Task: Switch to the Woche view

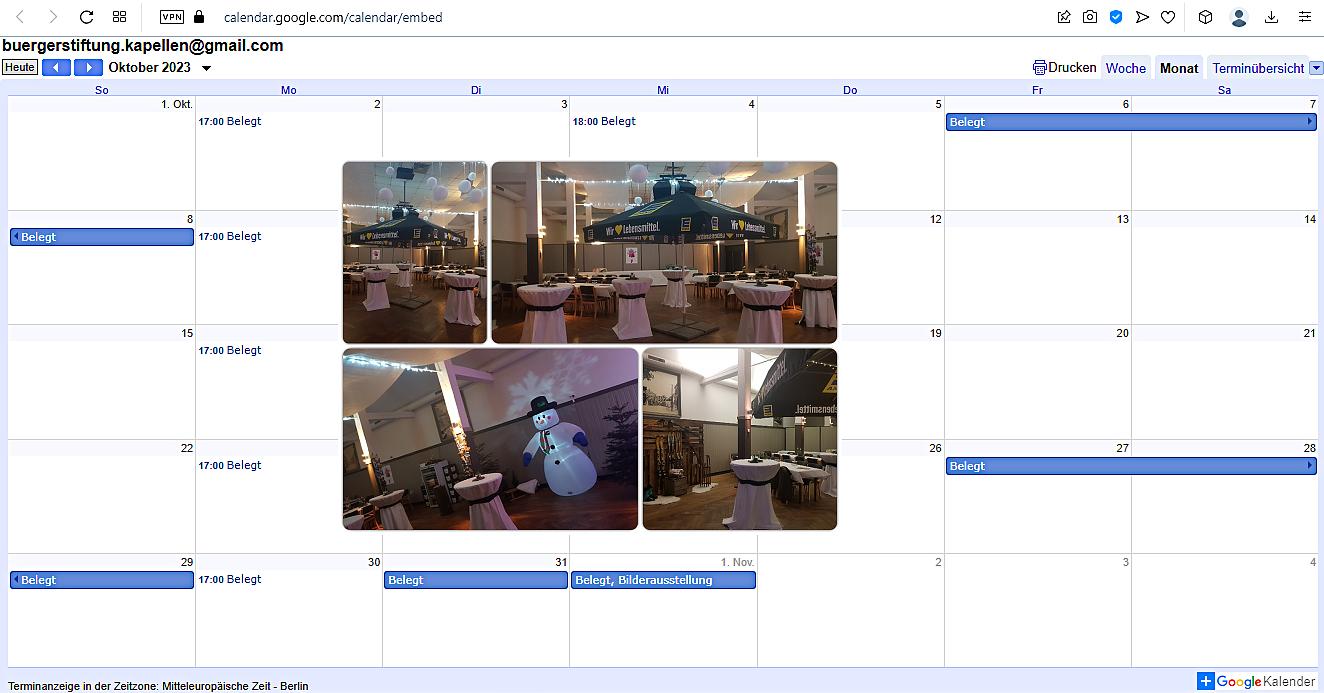Action: coord(1126,67)
